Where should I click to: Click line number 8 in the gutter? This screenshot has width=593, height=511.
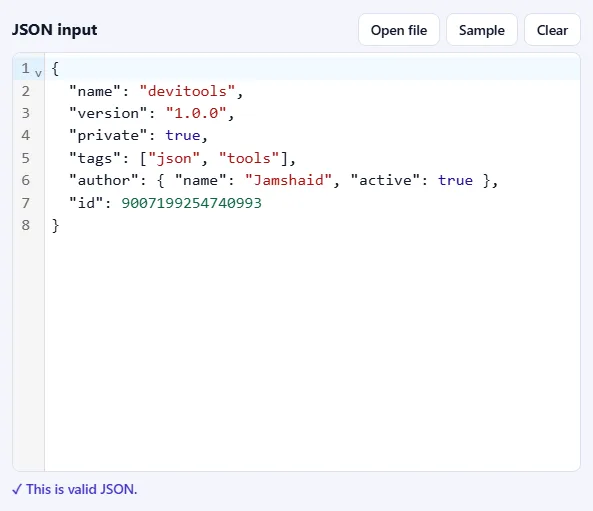25,225
